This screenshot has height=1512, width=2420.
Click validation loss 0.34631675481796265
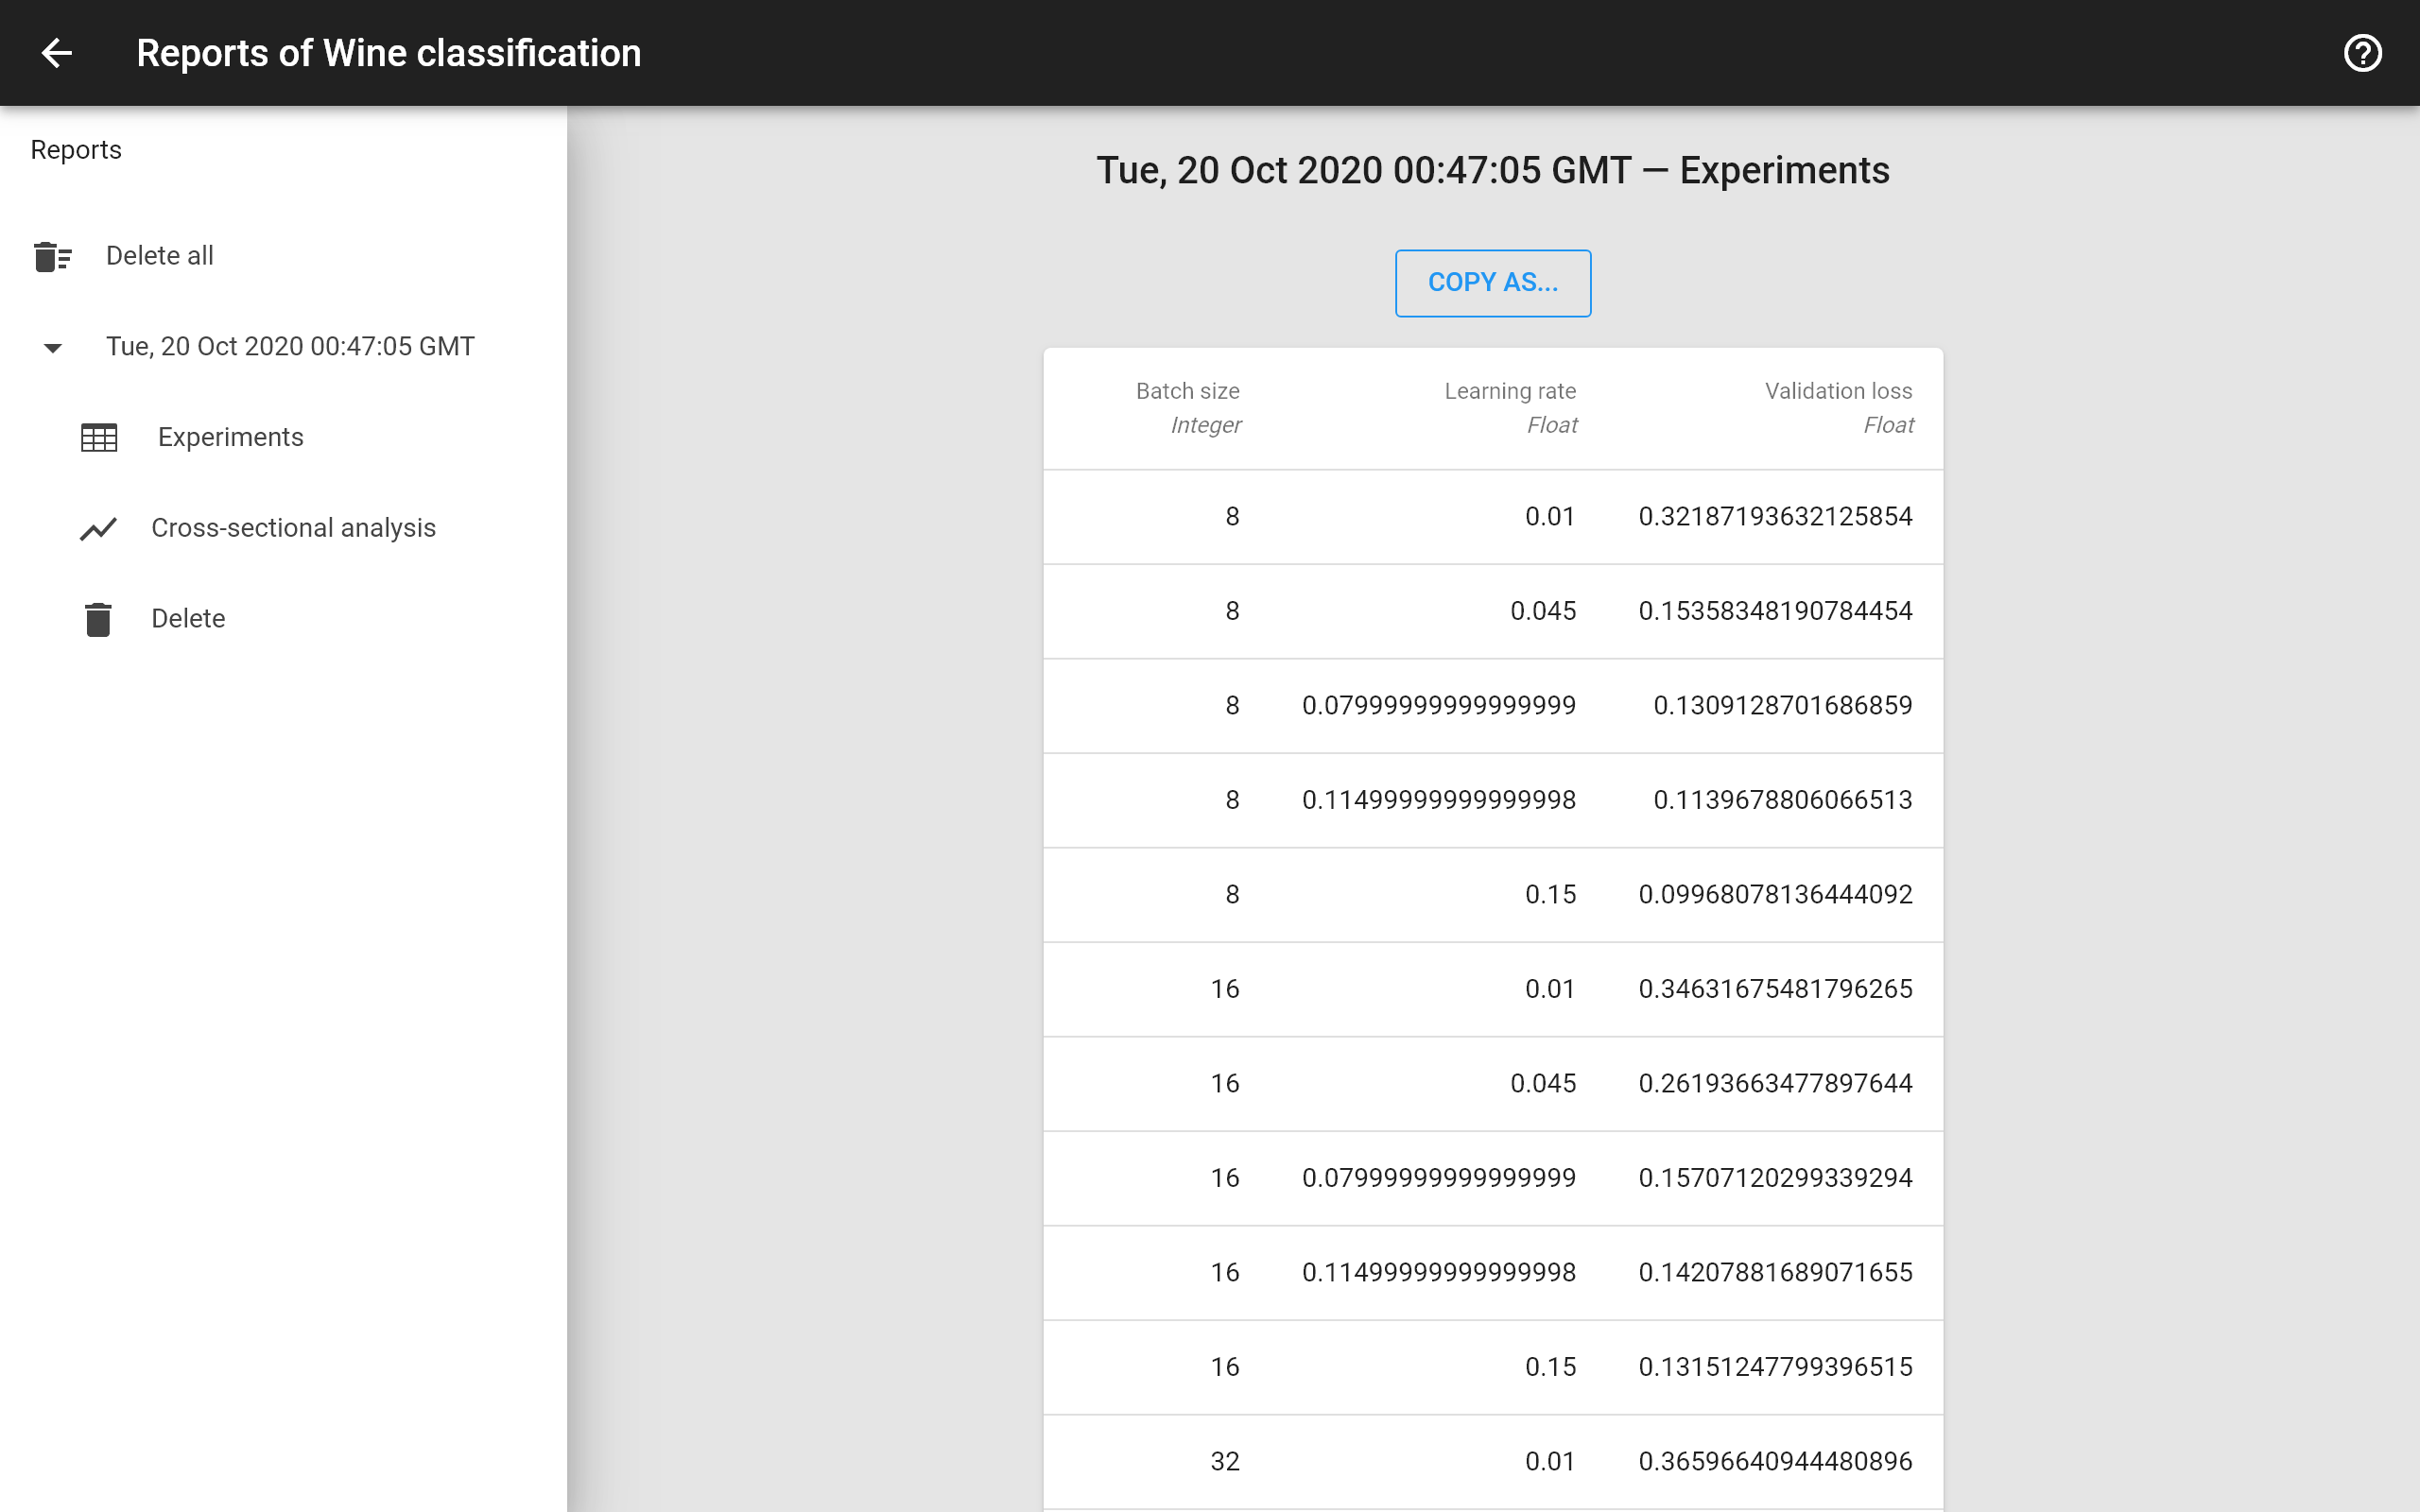coord(1775,989)
